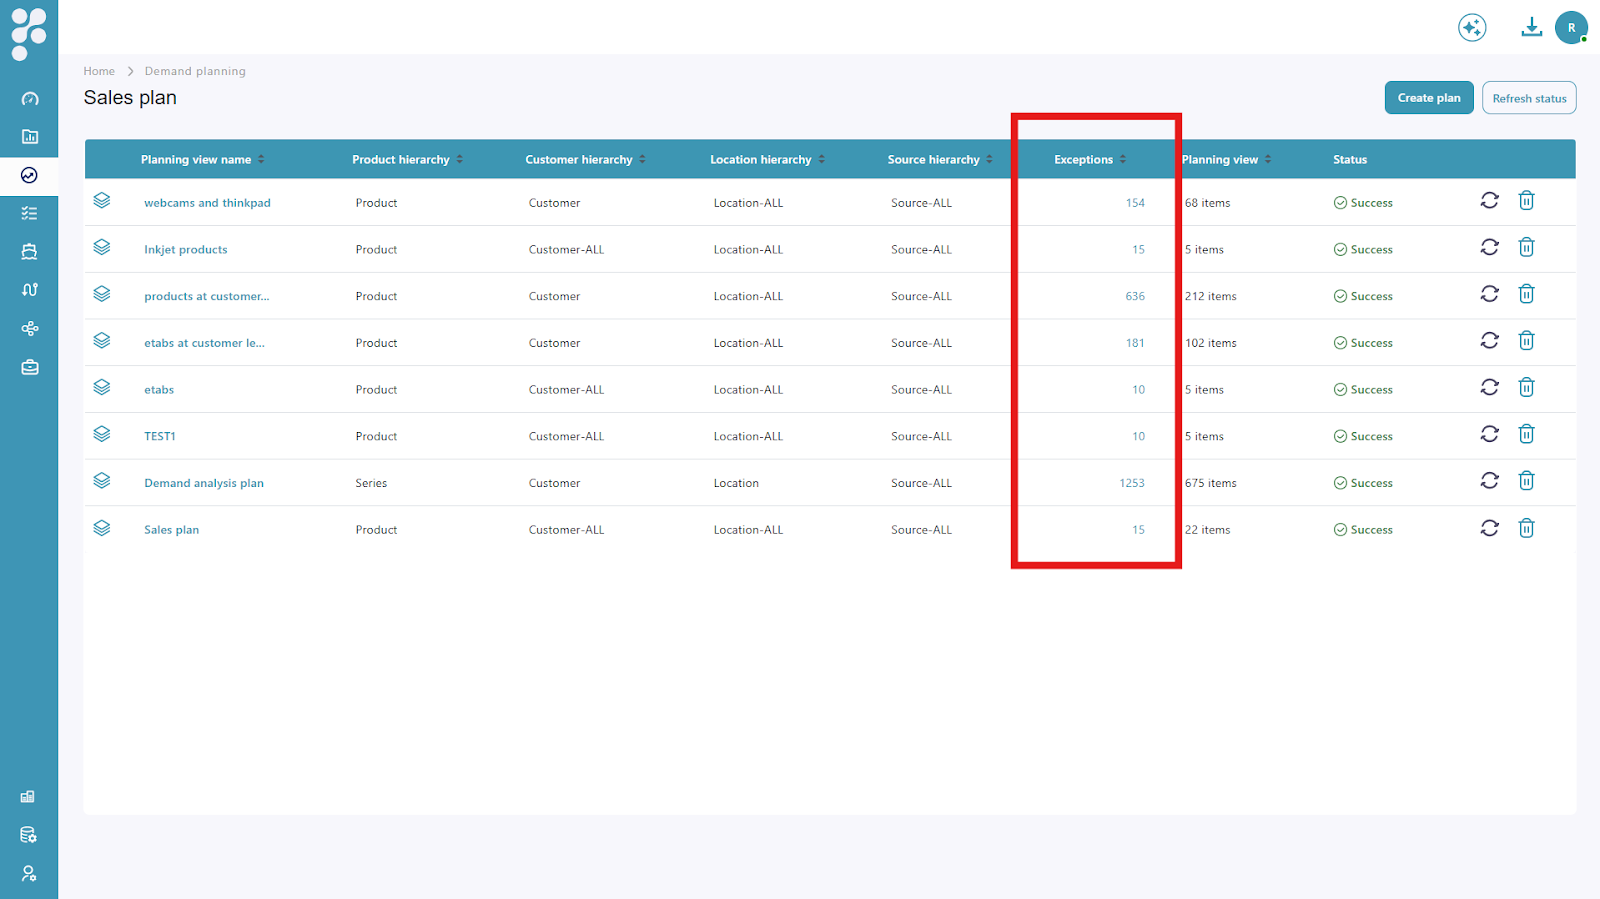1600x899 pixels.
Task: Sort by Exceptions column
Action: point(1122,160)
